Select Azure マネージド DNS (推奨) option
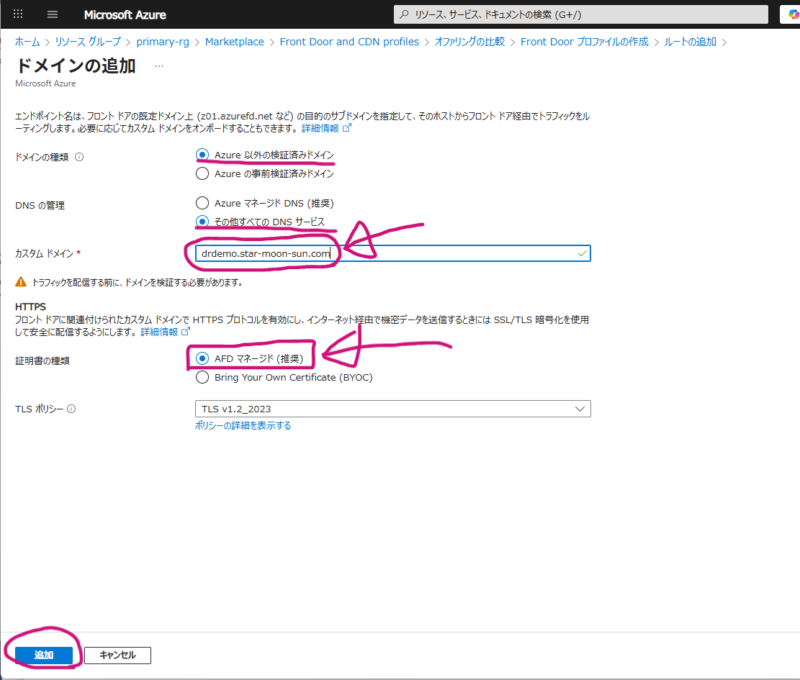This screenshot has height=680, width=800. point(203,203)
